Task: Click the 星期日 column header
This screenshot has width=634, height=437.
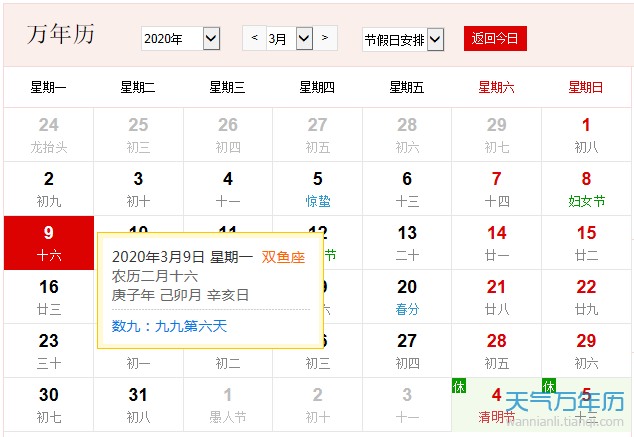Action: pos(586,87)
